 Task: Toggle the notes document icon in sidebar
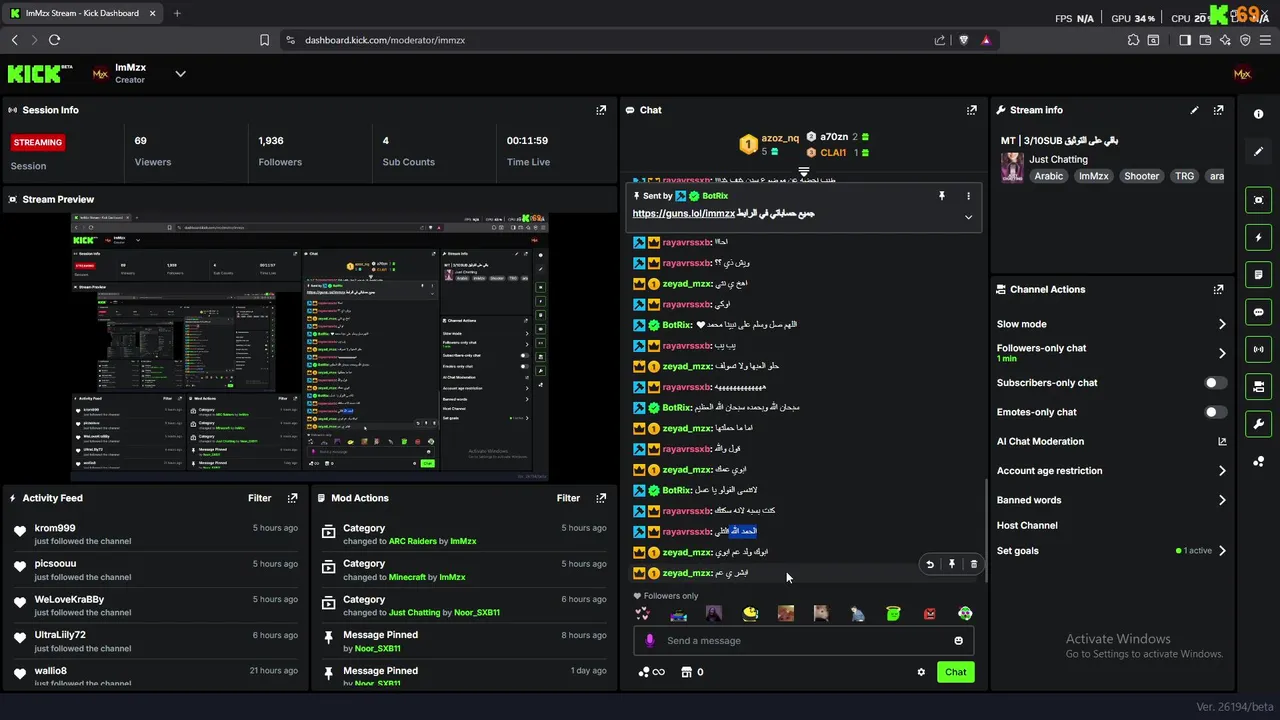click(x=1258, y=275)
